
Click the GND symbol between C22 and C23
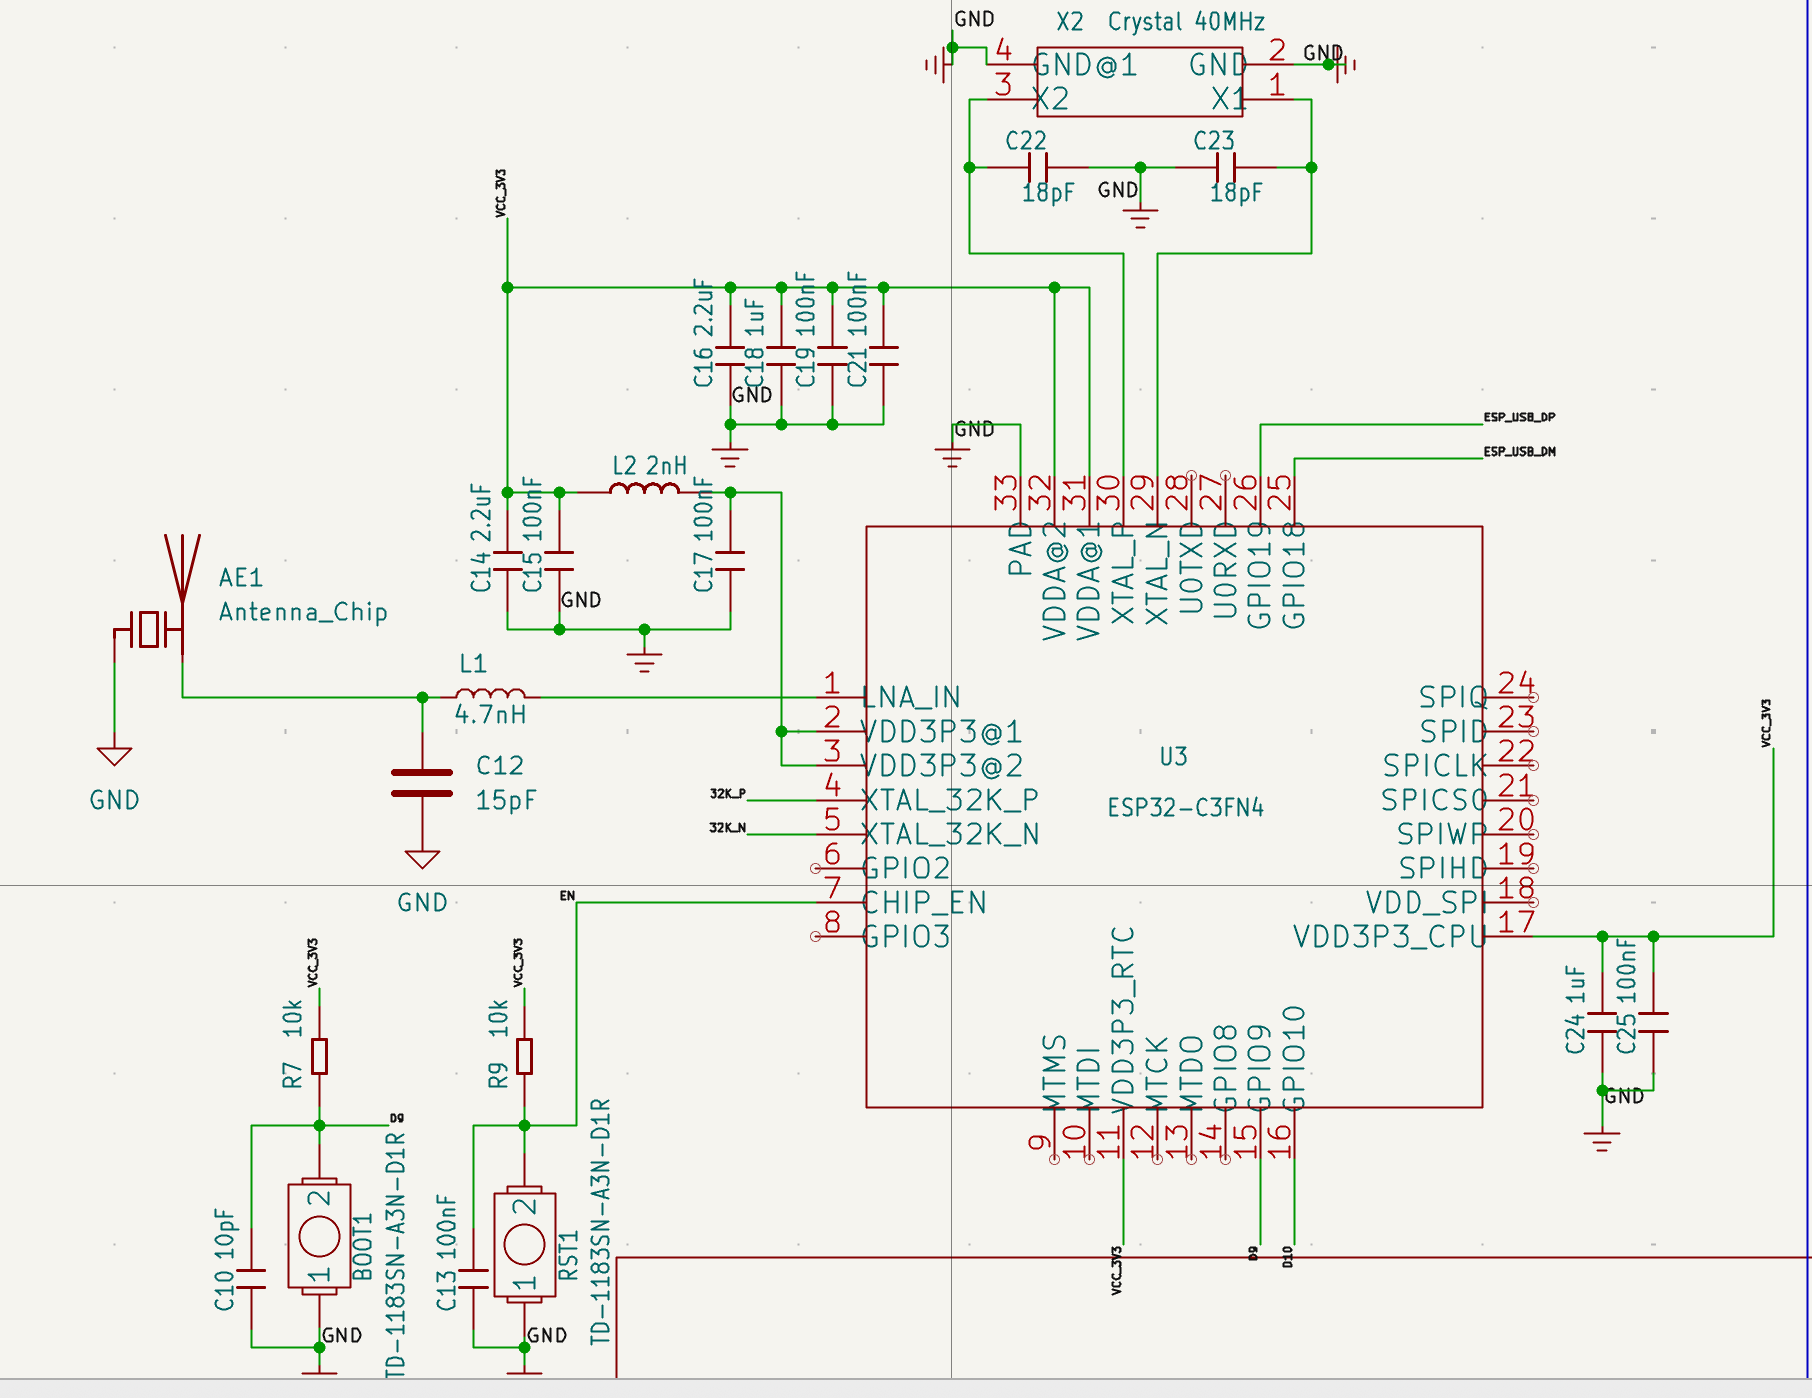[x=1140, y=217]
